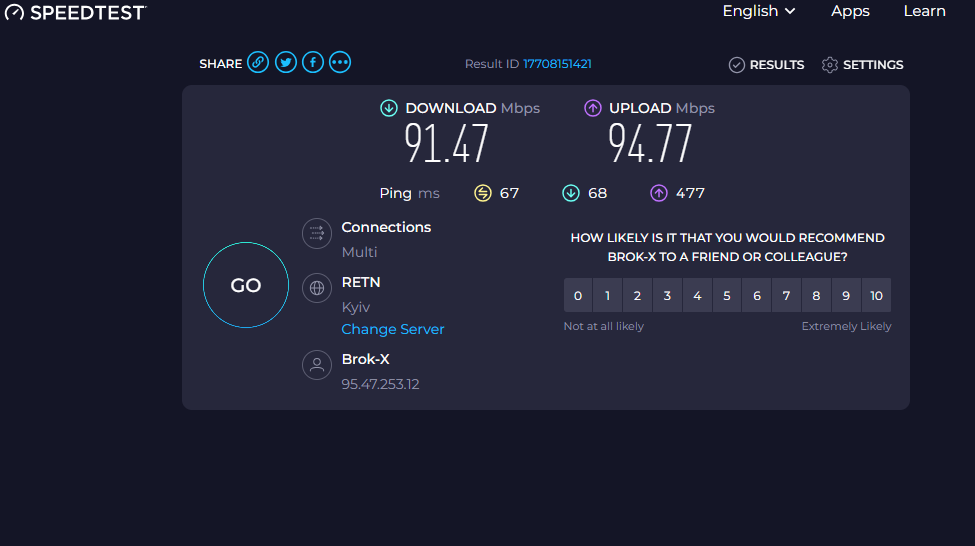Viewport: 975px width, 546px height.
Task: Select rating 7 in recommendation scale
Action: 787,295
